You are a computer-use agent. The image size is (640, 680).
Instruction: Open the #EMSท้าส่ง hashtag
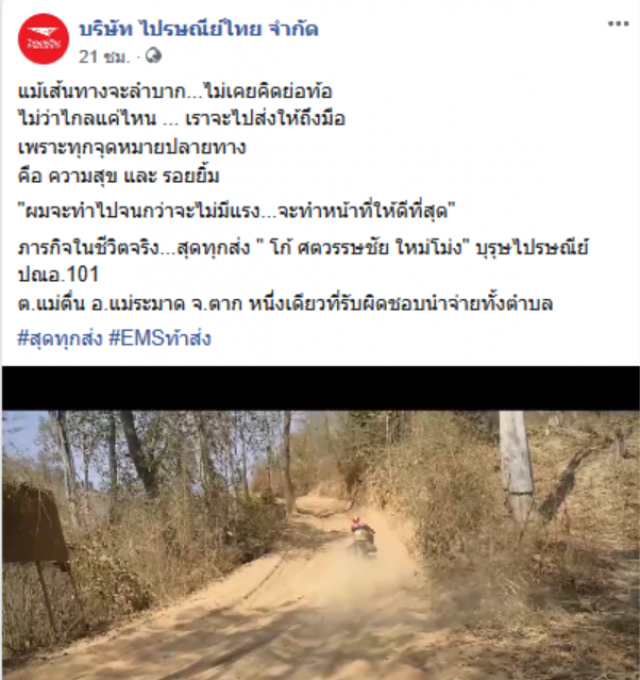click(x=160, y=338)
